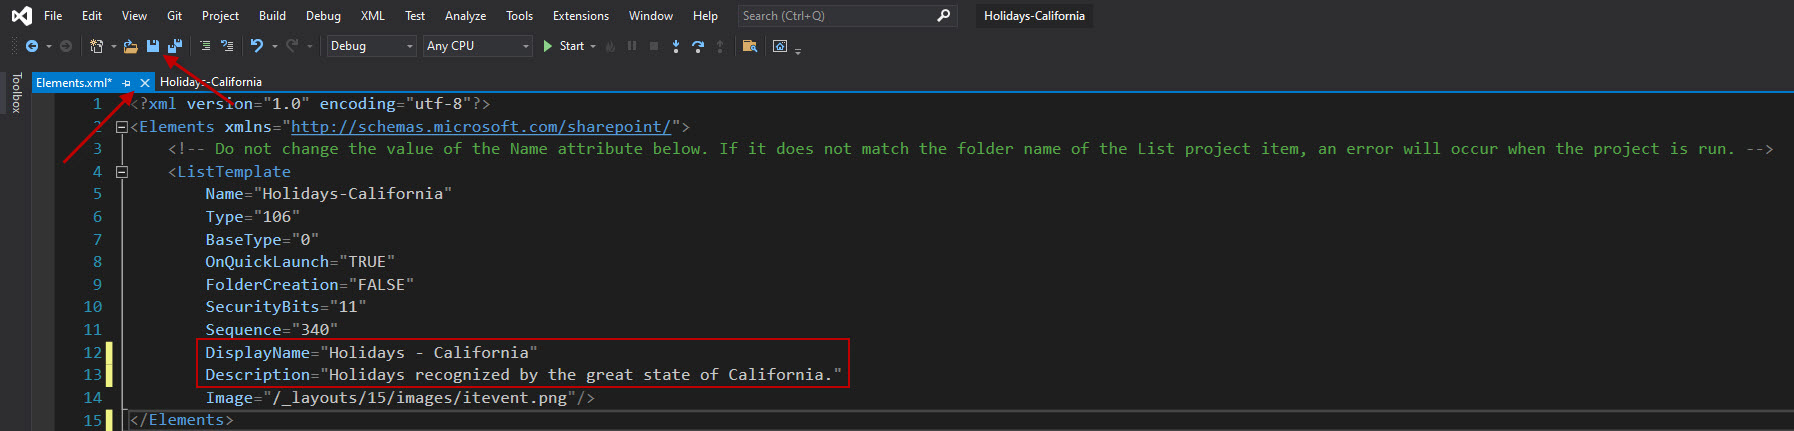Open the Help menu
This screenshot has width=1794, height=431.
[x=705, y=16]
